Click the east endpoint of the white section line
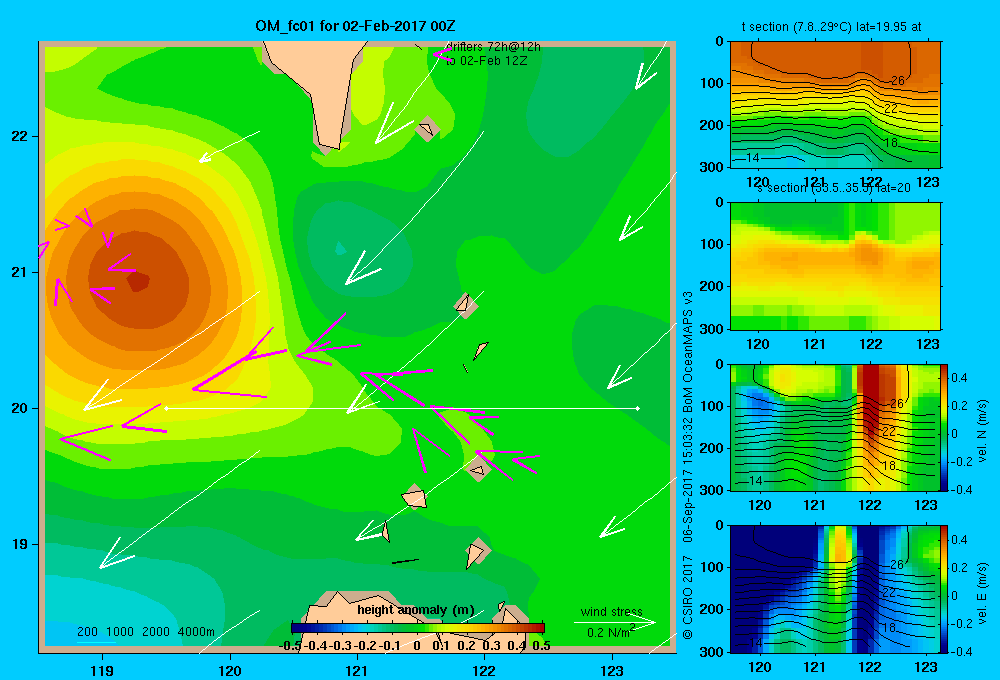Screen dimensions: 1000x680 click(638, 408)
